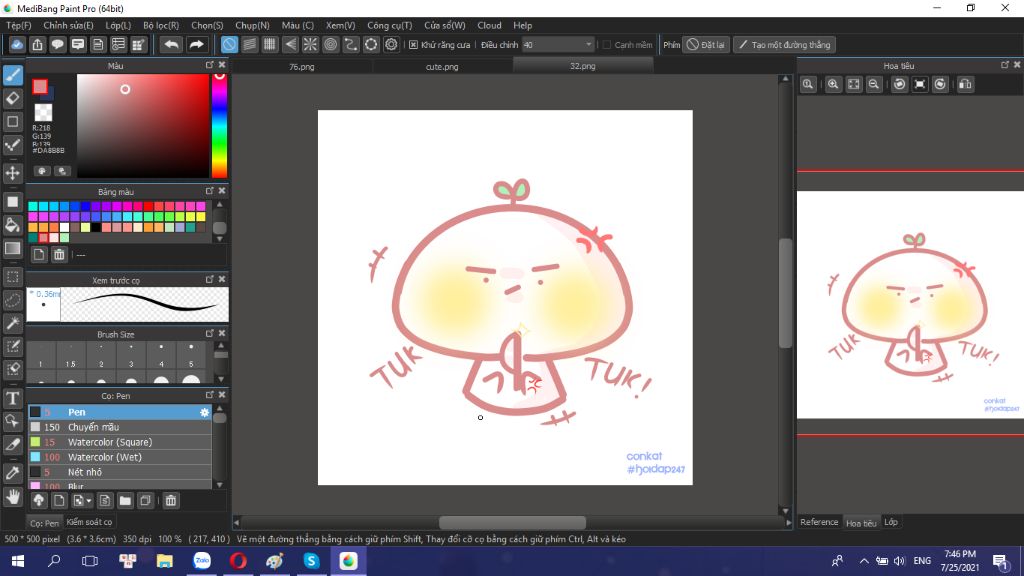Screen dimensions: 1024x576
Task: Select the Brush tool in left toolbar
Action: point(12,75)
